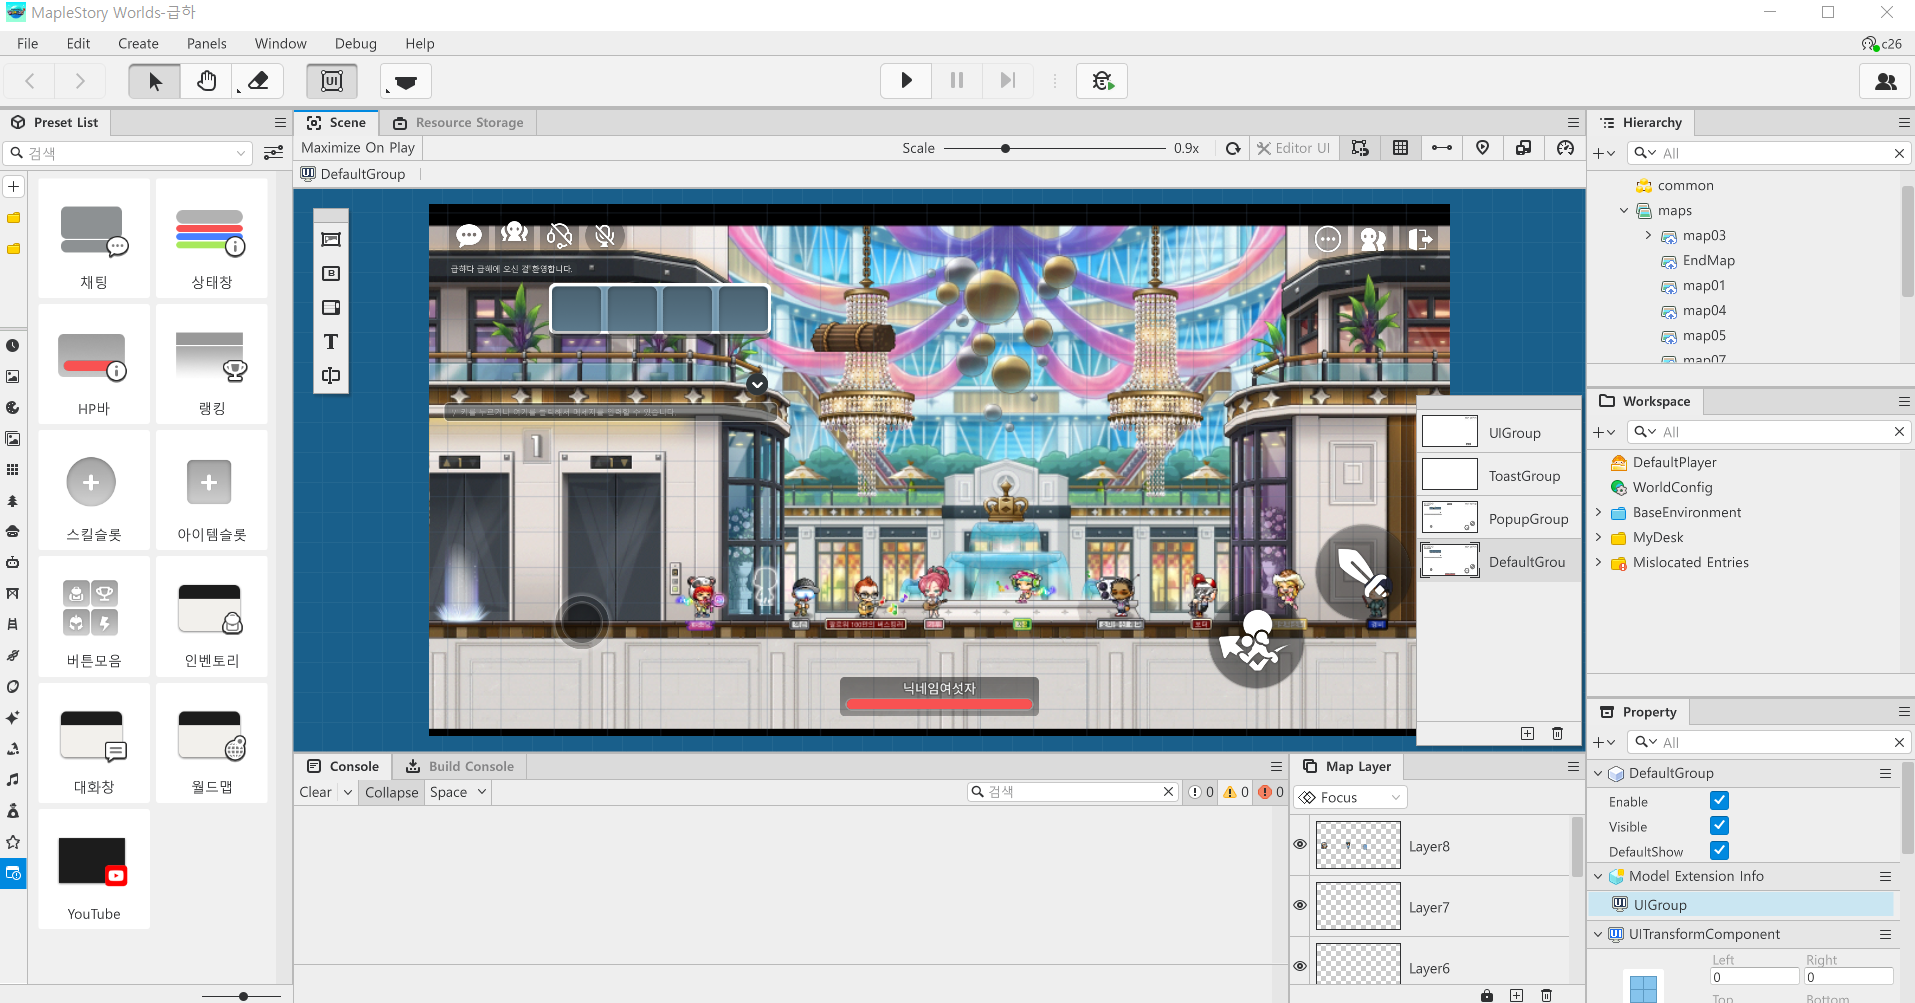Screen dimensions: 1915x1003
Task: Toggle the Editor UI button
Action: [1294, 148]
